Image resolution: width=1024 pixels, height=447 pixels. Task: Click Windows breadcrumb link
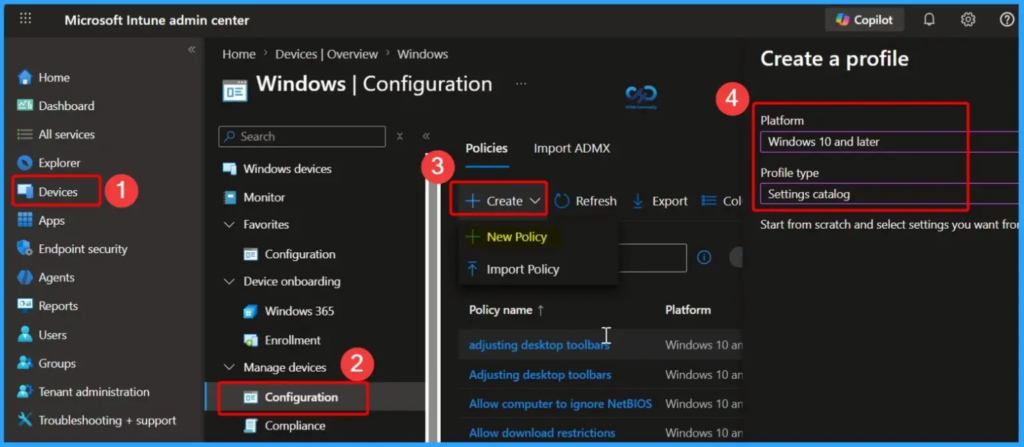423,54
